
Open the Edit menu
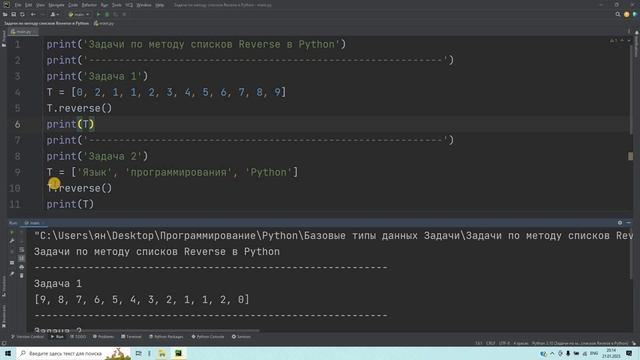tap(29, 5)
